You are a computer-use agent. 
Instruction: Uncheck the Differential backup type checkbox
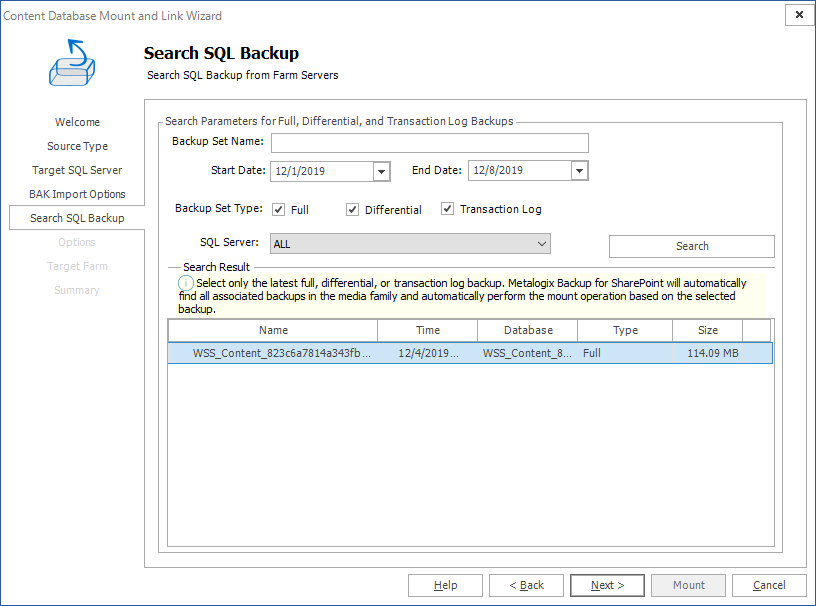[352, 209]
